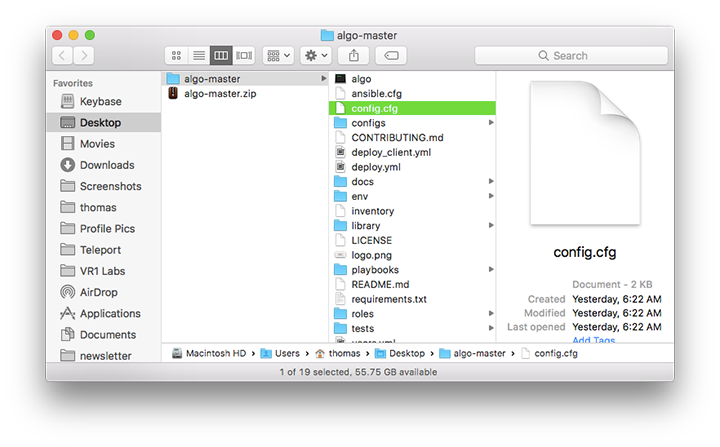The height and width of the screenshot is (447, 720).
Task: Open Profile Pics in sidebar
Action: point(104,228)
